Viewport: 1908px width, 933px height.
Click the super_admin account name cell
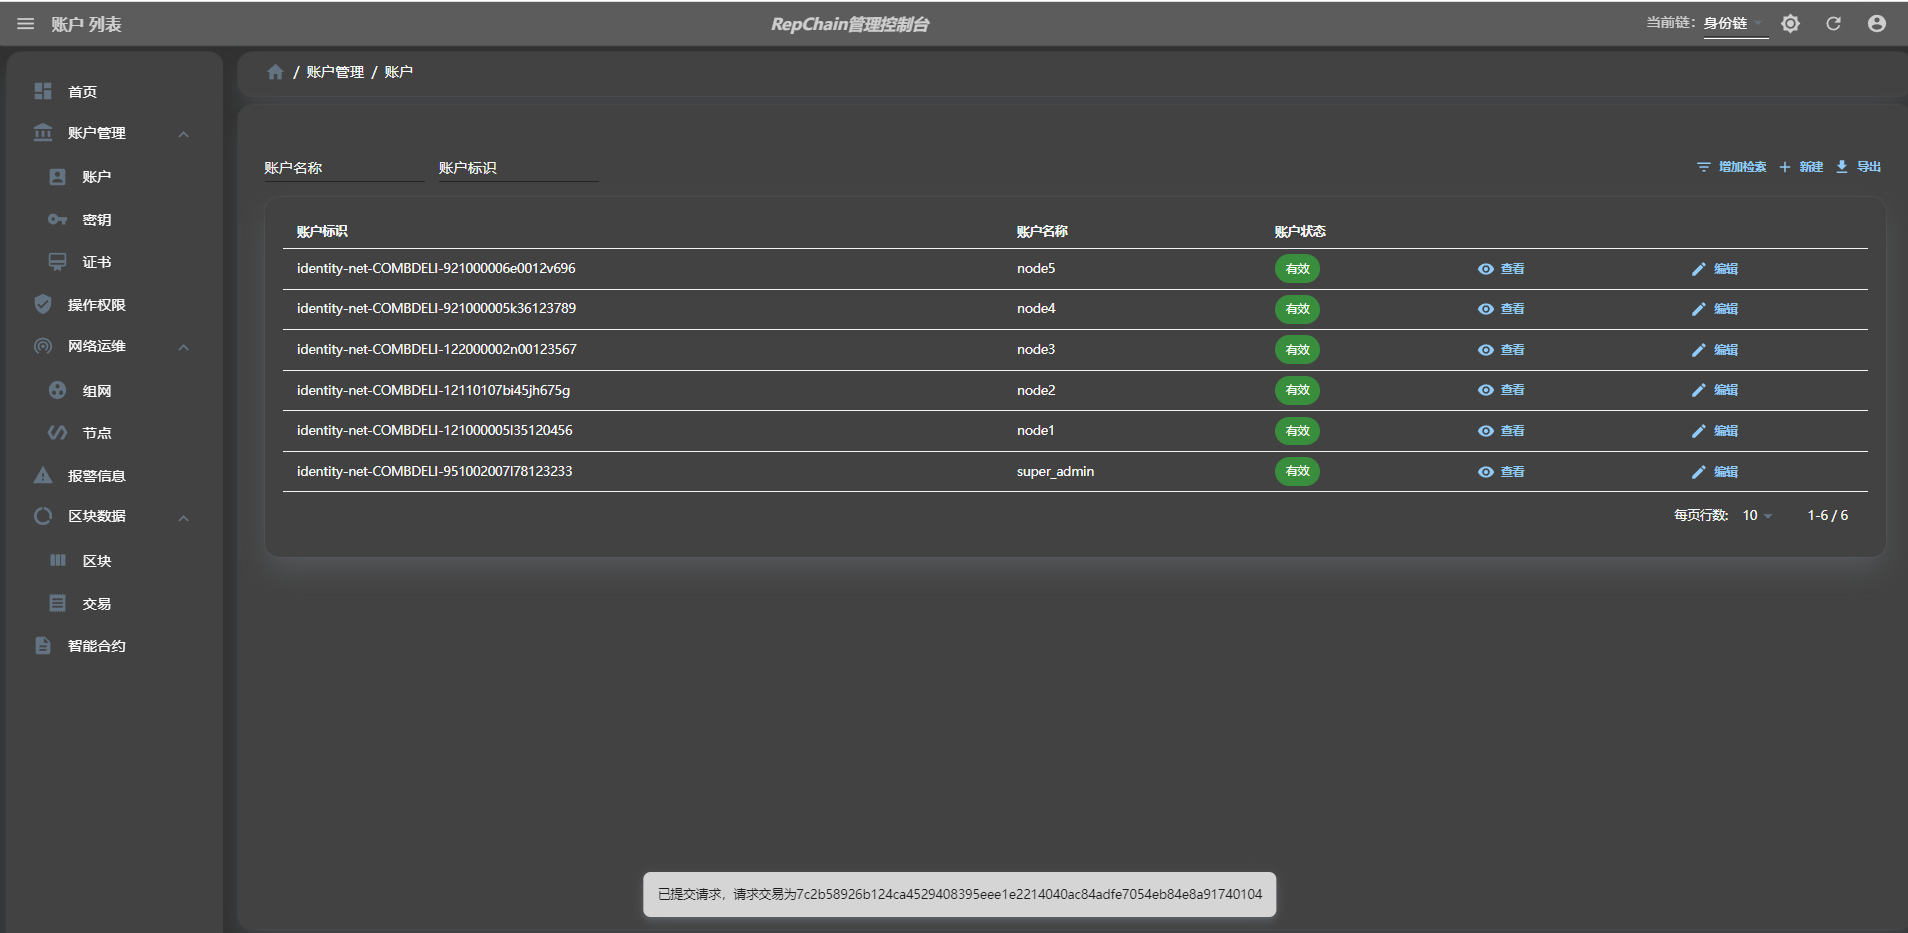[1055, 472]
